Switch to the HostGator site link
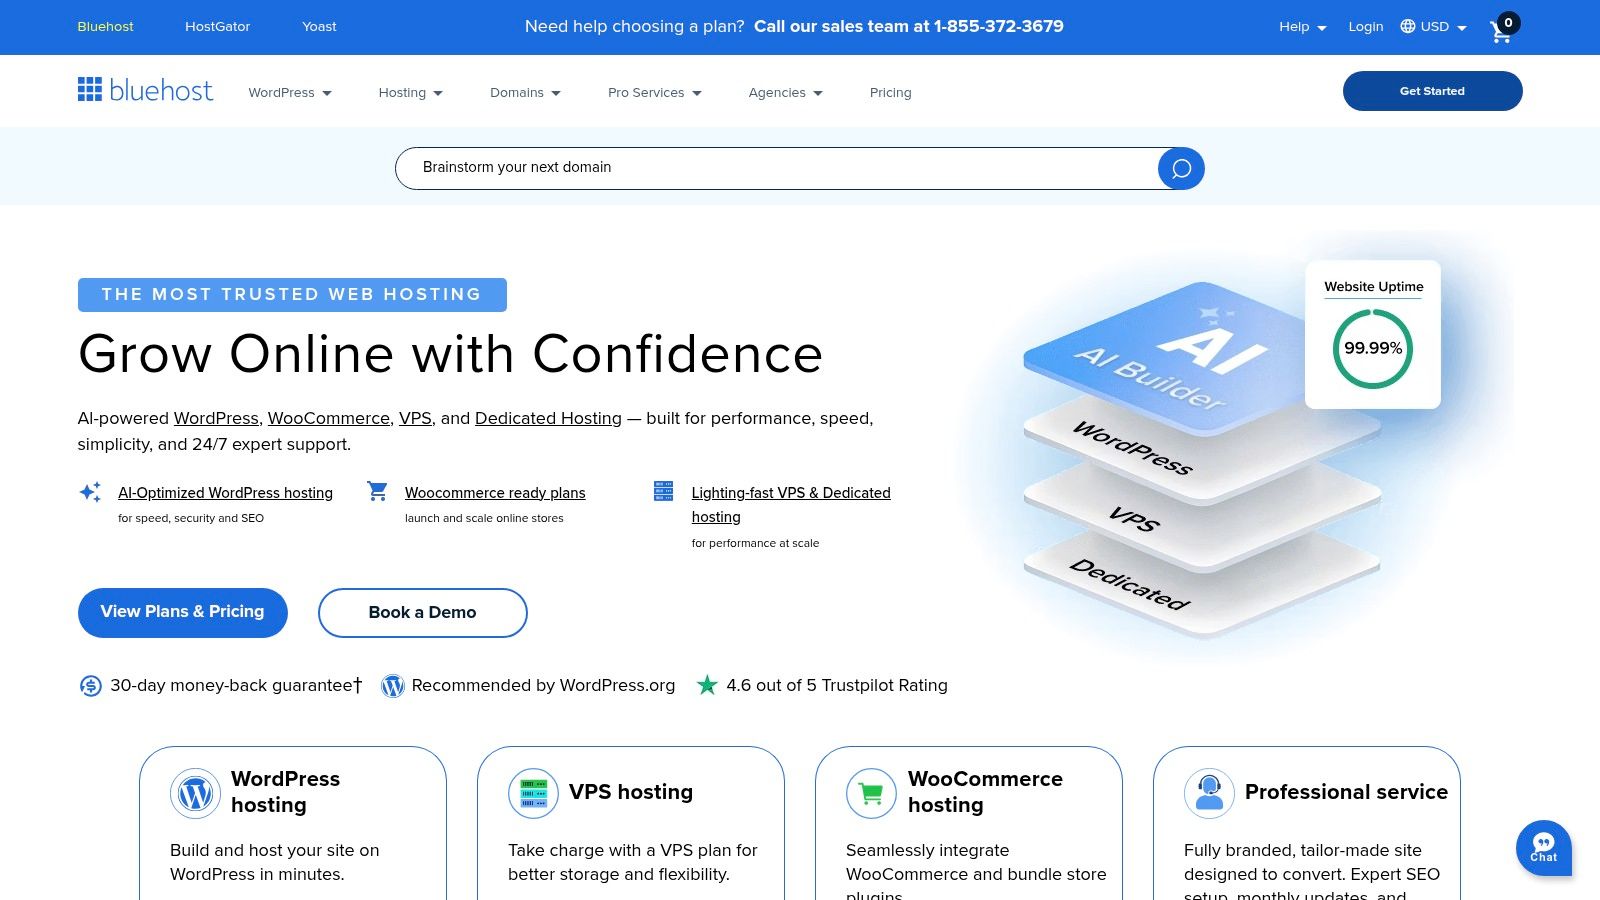Image resolution: width=1600 pixels, height=900 pixels. point(217,26)
